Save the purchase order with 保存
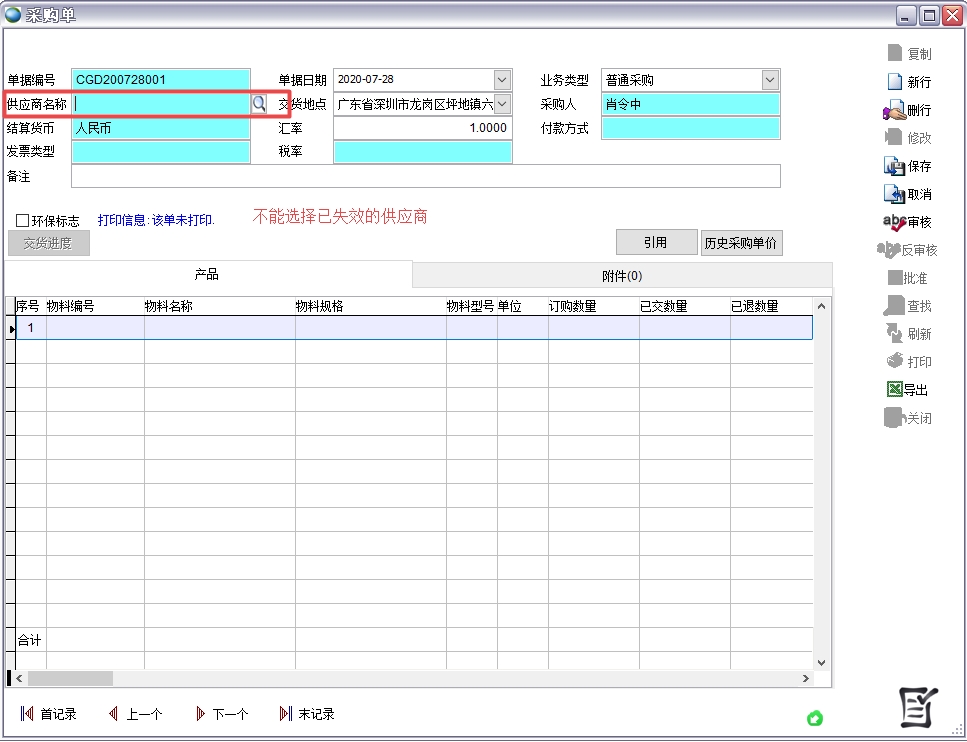 [x=895, y=166]
